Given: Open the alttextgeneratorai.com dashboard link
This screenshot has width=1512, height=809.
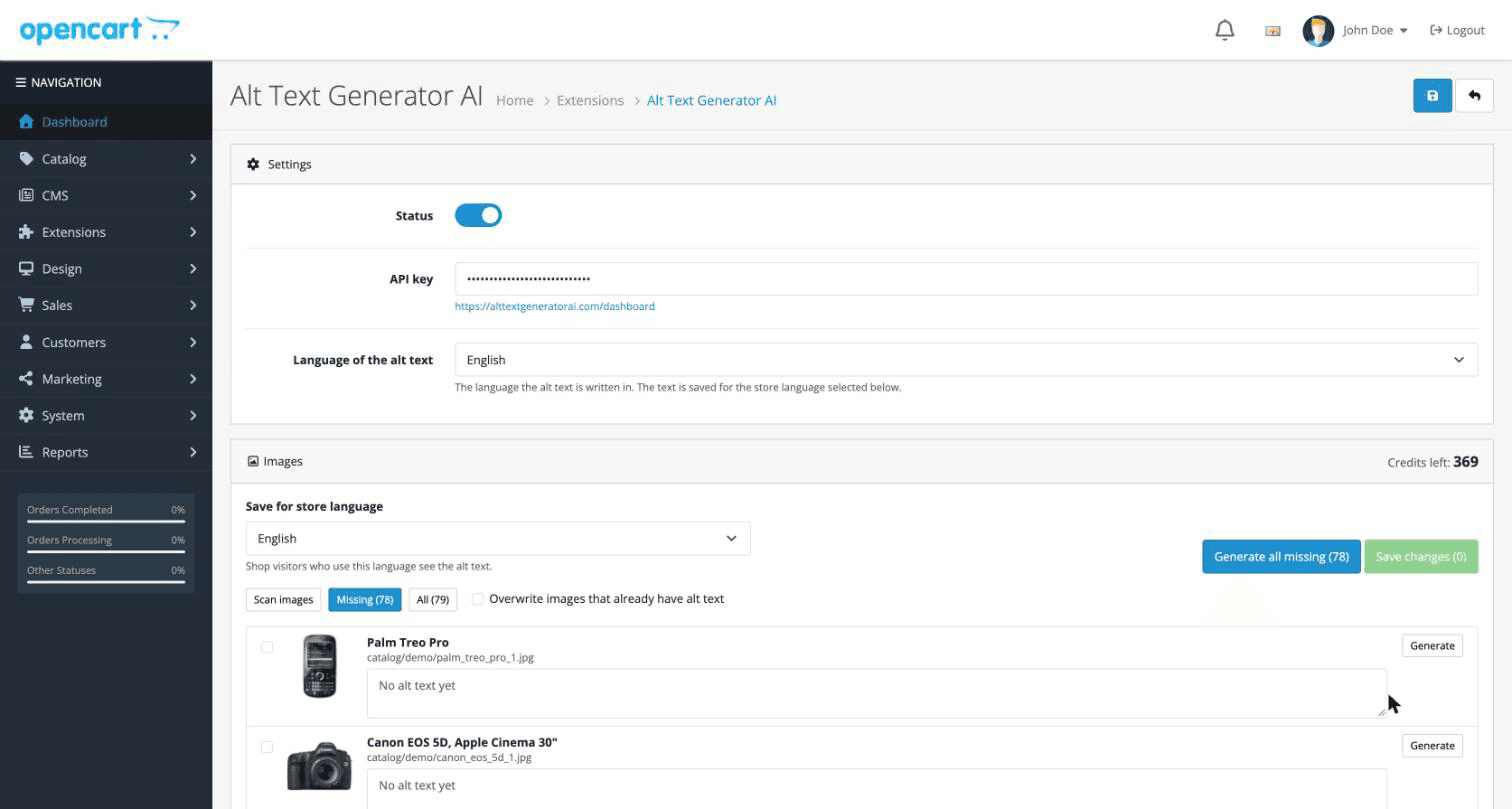Looking at the screenshot, I should [x=555, y=306].
